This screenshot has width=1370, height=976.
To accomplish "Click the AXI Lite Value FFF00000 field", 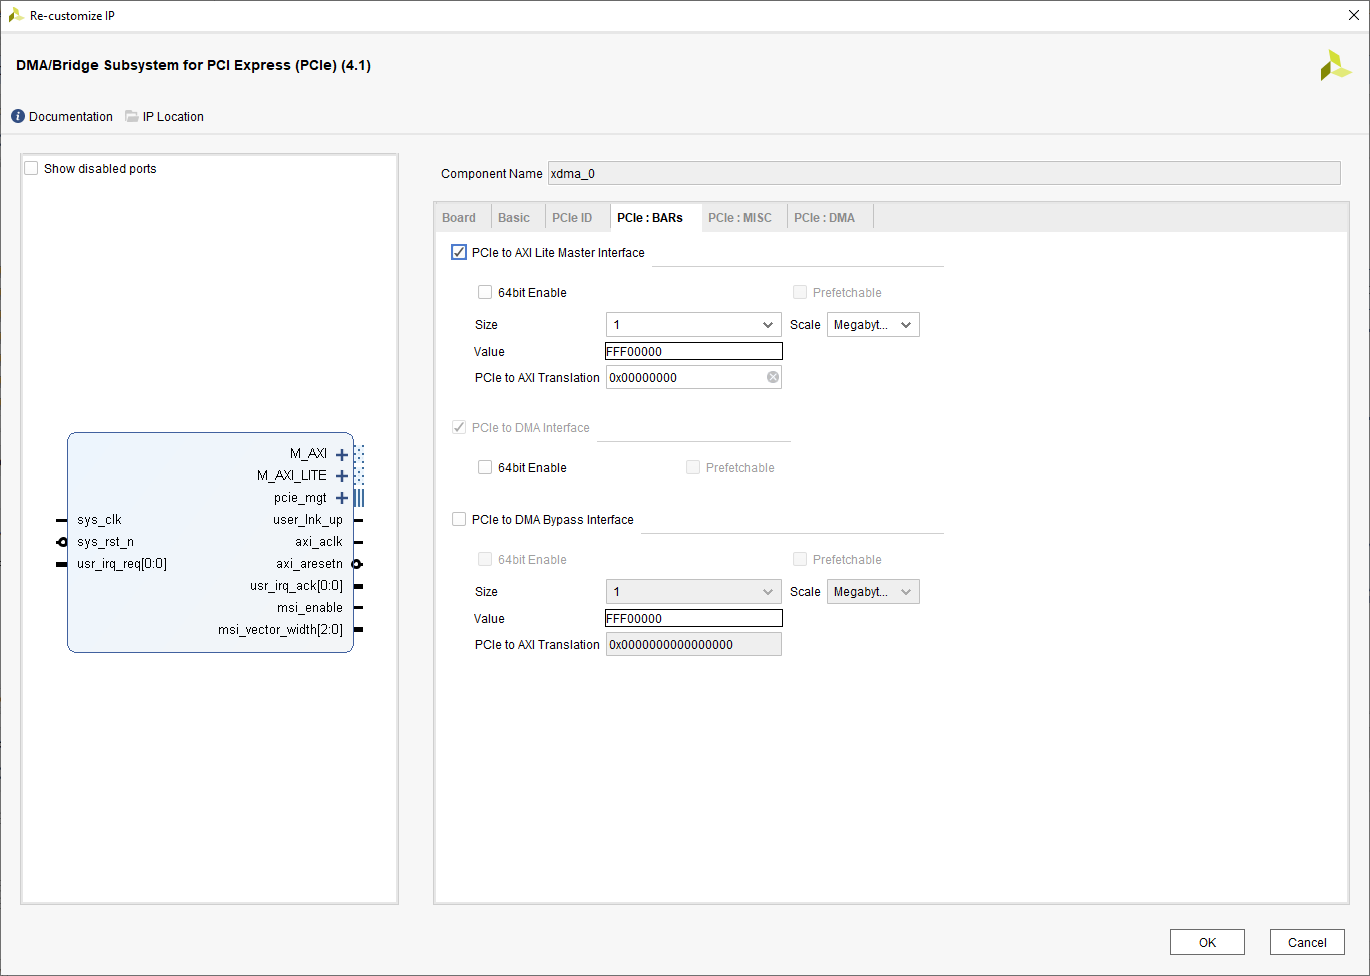I will tap(693, 352).
